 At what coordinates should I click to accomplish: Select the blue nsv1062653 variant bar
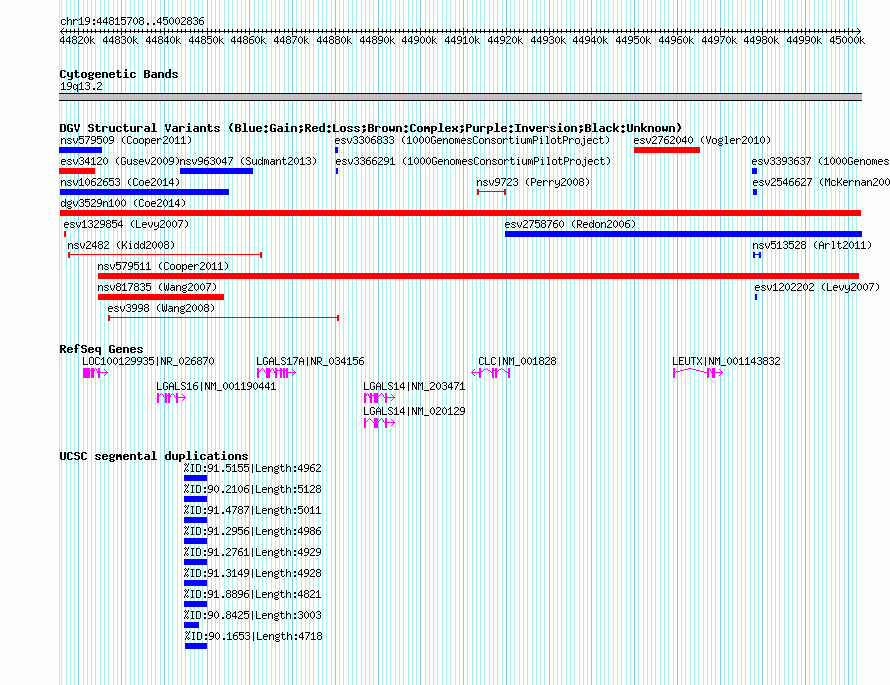(144, 192)
